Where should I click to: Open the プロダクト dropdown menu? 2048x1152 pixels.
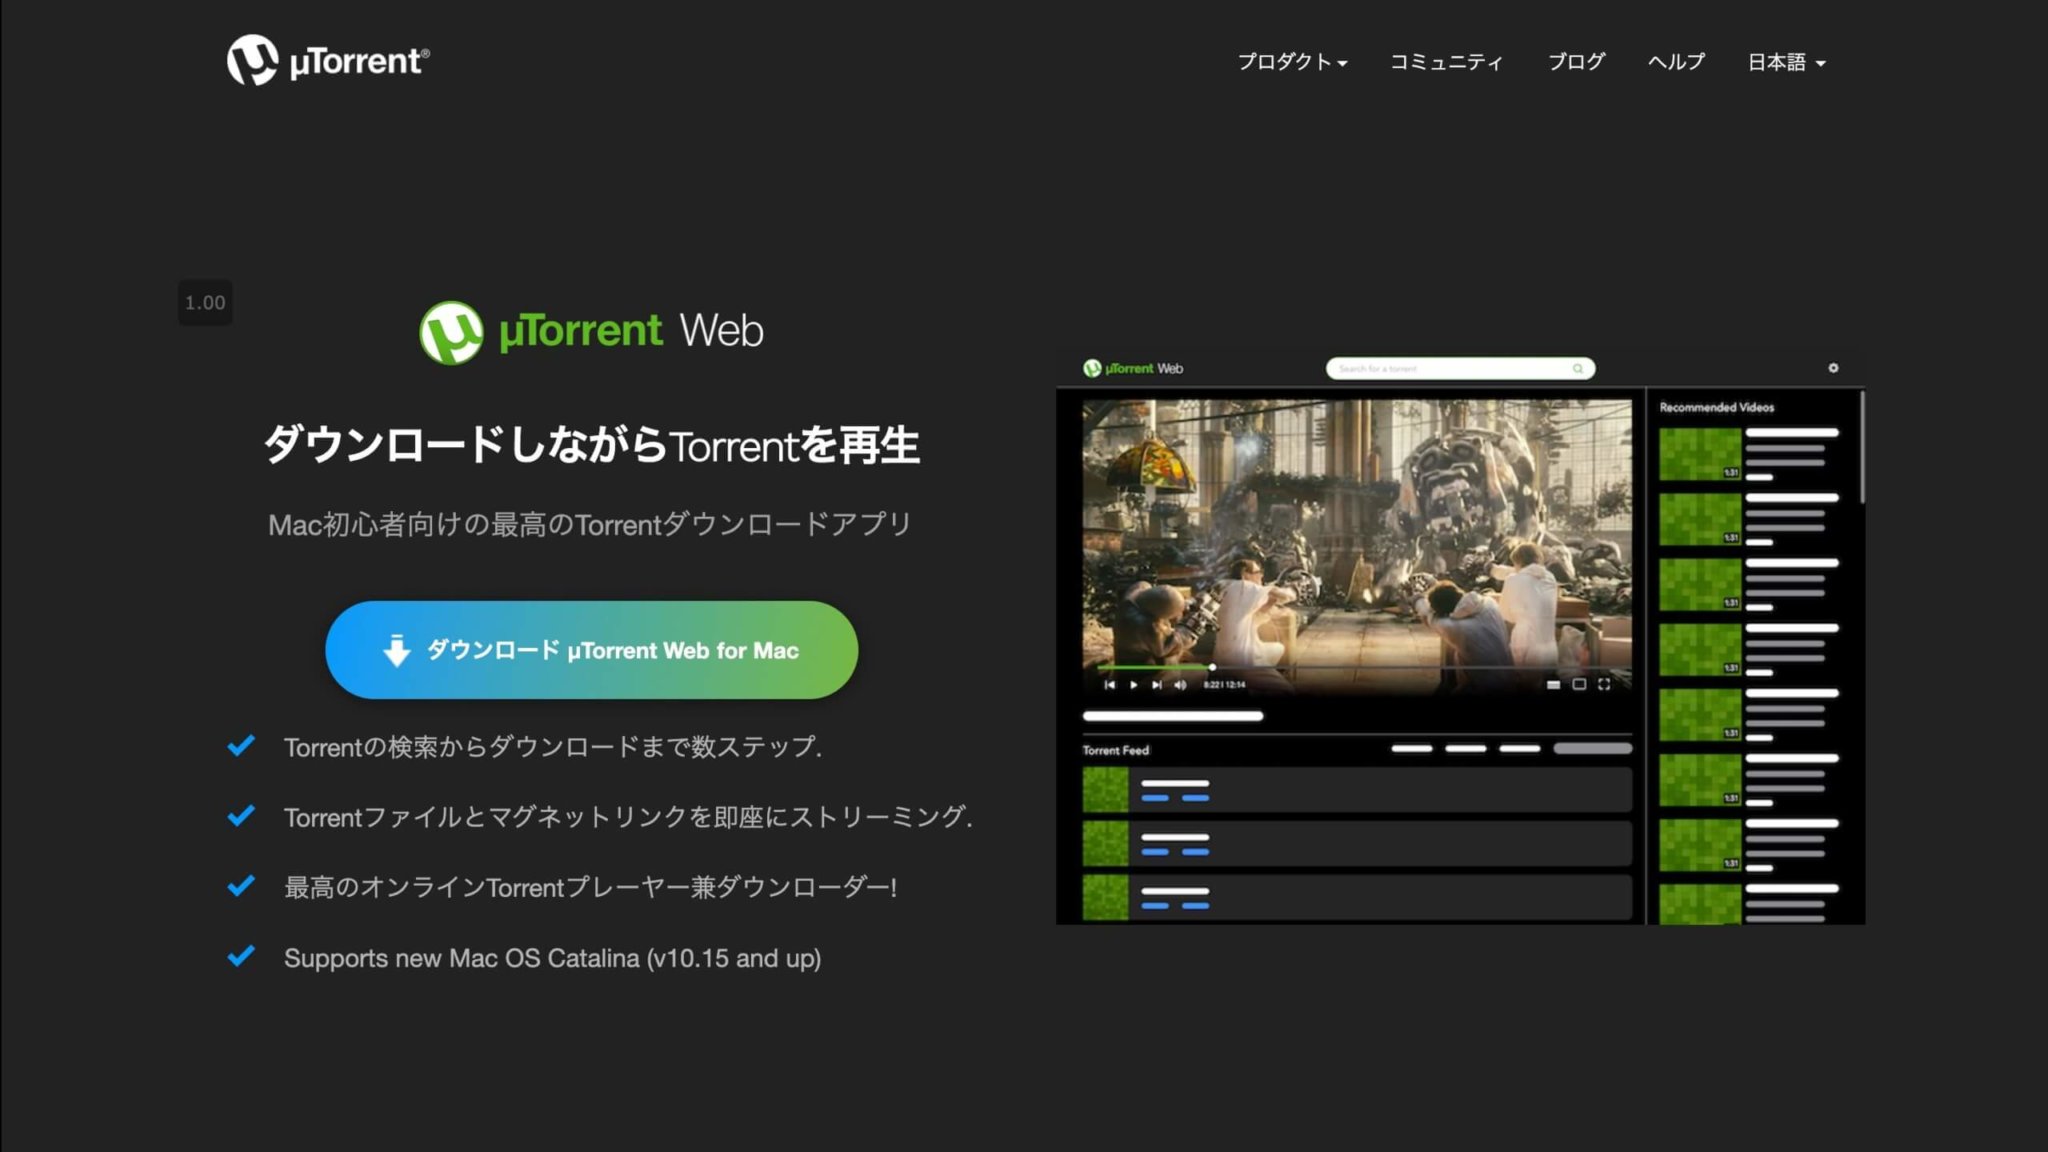pyautogui.click(x=1292, y=62)
